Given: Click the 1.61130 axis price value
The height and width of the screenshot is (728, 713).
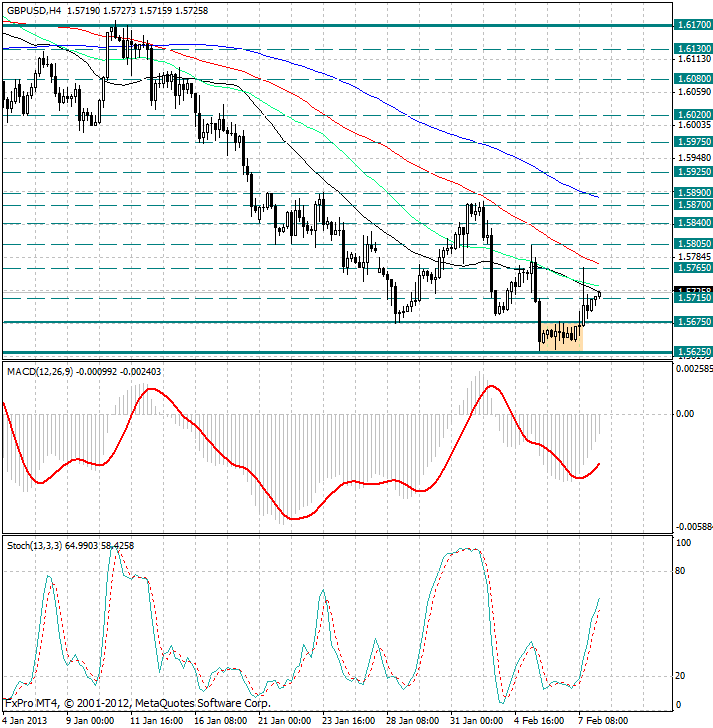Looking at the screenshot, I should (694, 59).
